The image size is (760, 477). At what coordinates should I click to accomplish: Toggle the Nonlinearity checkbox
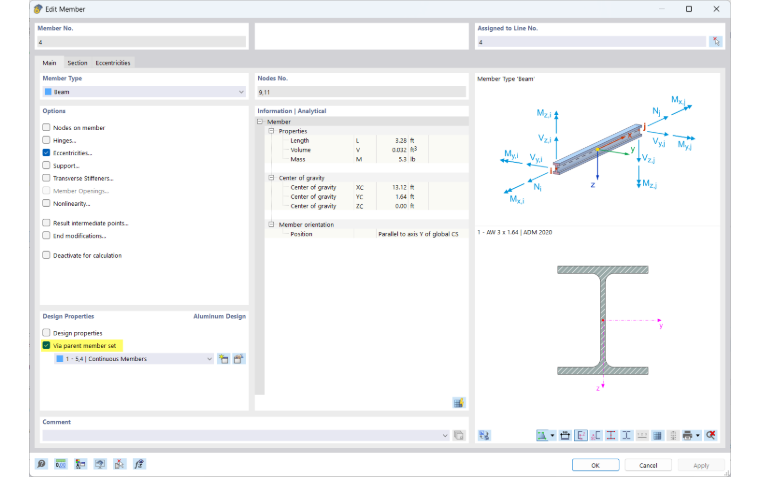point(46,203)
